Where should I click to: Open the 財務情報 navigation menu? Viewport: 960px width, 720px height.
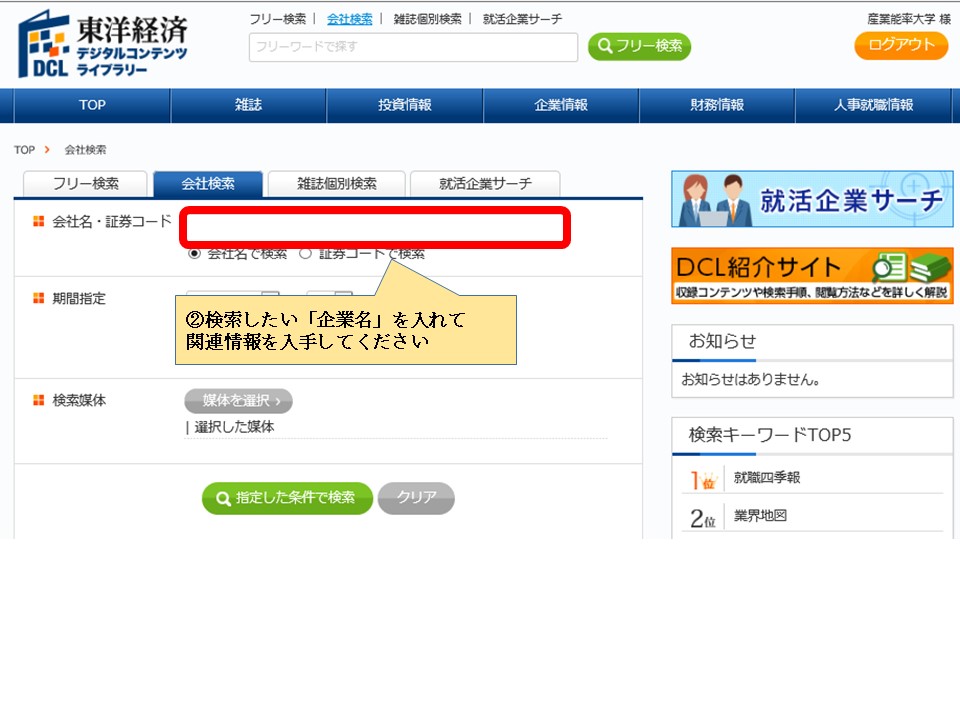pos(717,105)
